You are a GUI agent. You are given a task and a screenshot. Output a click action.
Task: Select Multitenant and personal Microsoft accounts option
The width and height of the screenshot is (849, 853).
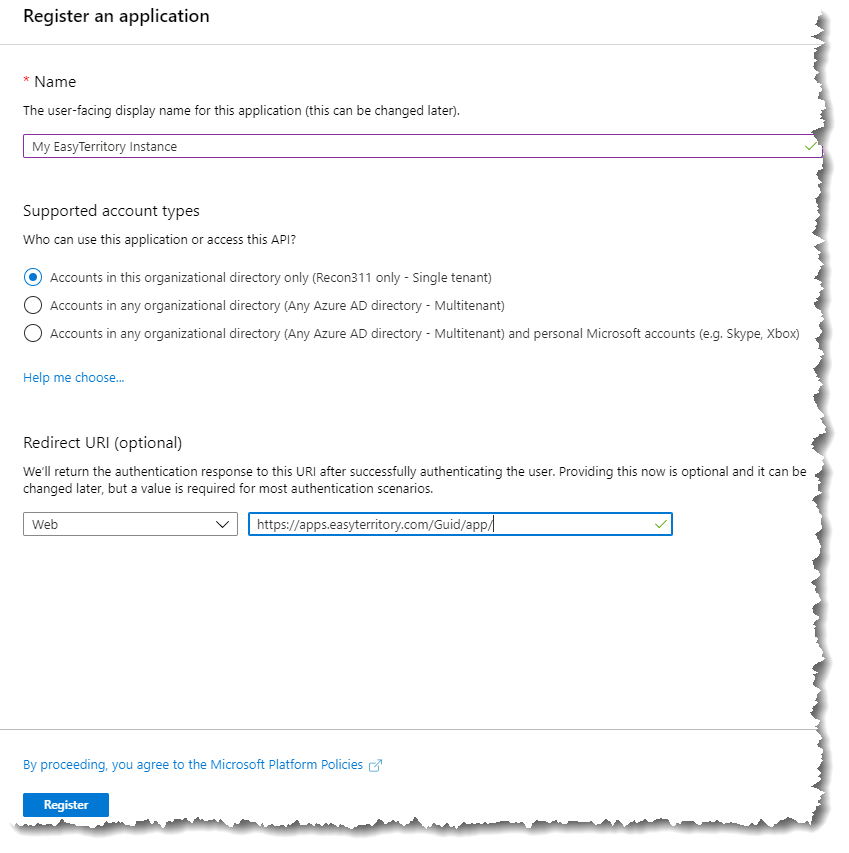pos(33,333)
